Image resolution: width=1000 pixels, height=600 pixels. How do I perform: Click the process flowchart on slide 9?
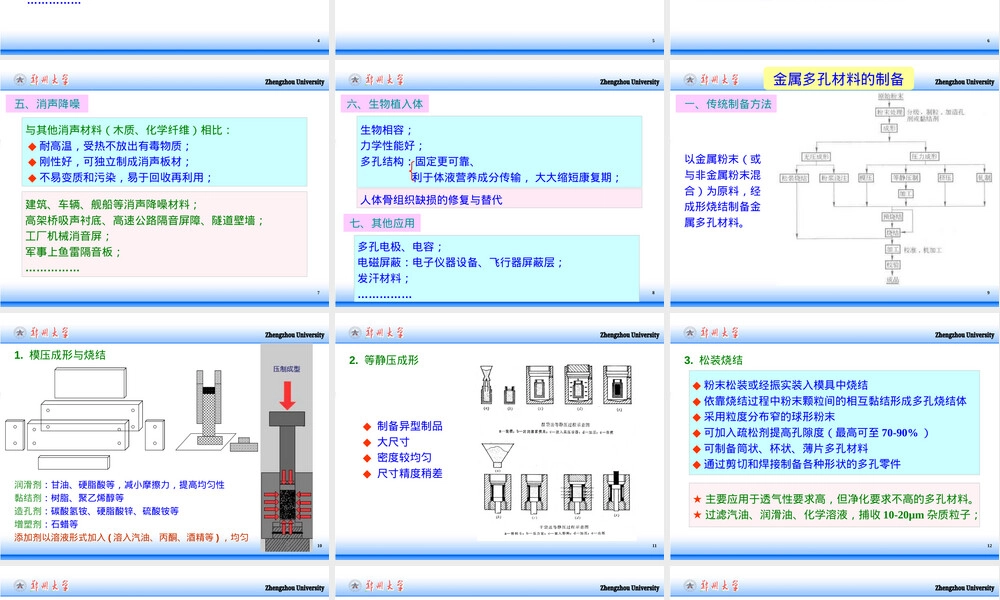point(886,189)
